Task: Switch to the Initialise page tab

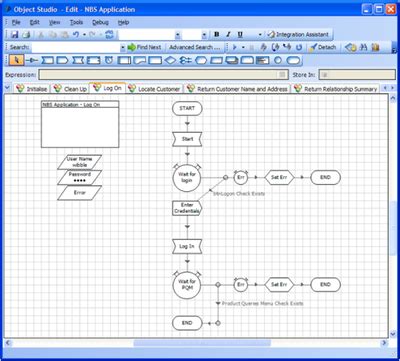Action: (x=32, y=89)
